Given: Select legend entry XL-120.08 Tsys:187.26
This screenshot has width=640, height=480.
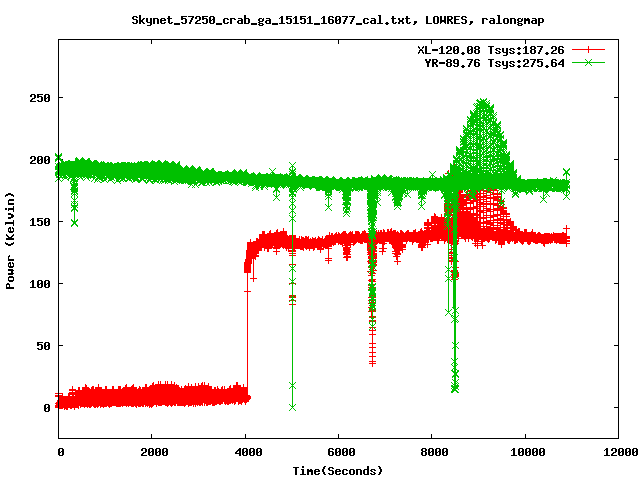Looking at the screenshot, I should pyautogui.click(x=491, y=50).
